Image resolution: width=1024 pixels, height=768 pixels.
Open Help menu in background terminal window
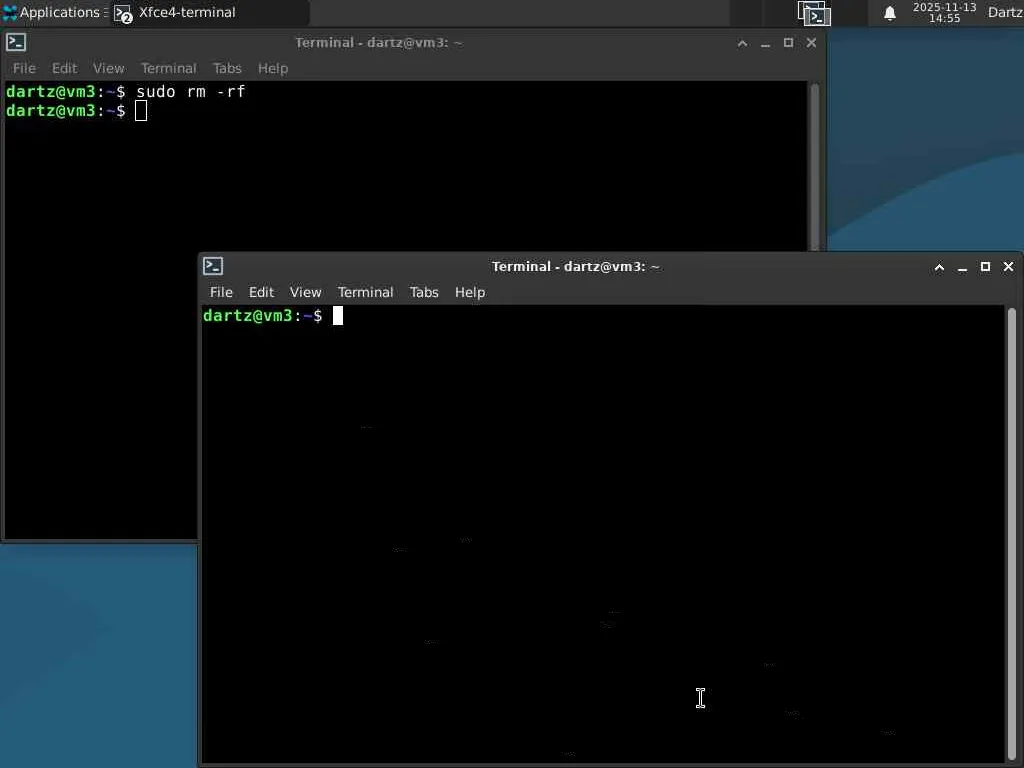point(273,68)
